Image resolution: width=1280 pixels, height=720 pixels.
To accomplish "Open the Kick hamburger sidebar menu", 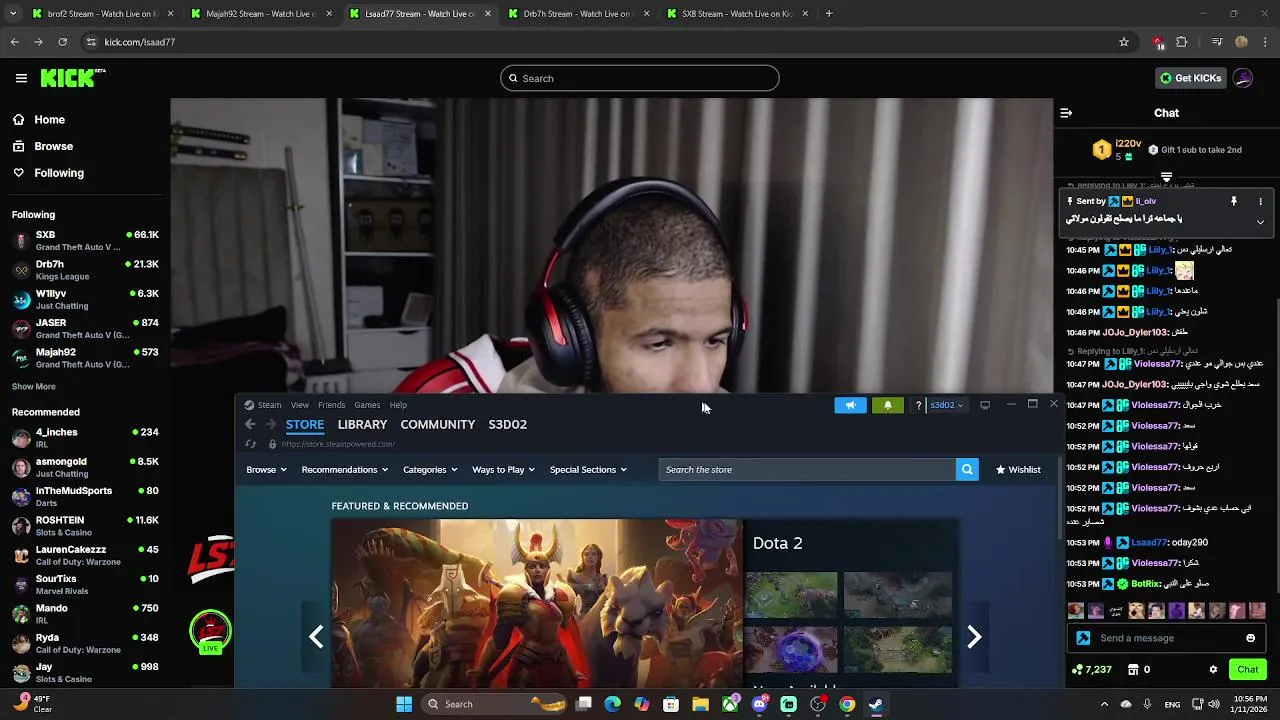I will [x=21, y=78].
